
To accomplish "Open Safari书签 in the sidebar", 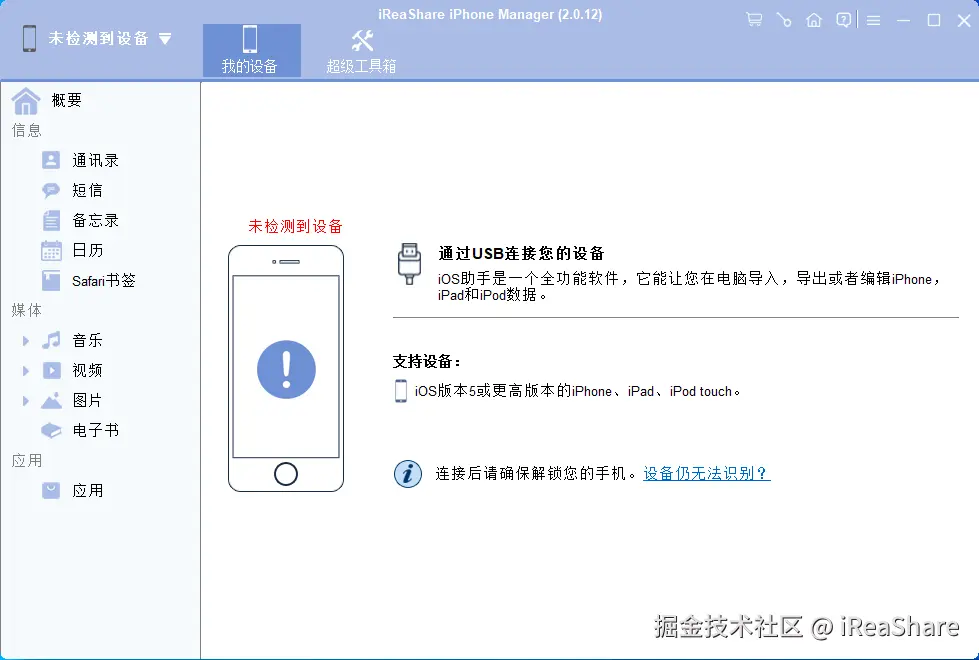I will coord(104,280).
